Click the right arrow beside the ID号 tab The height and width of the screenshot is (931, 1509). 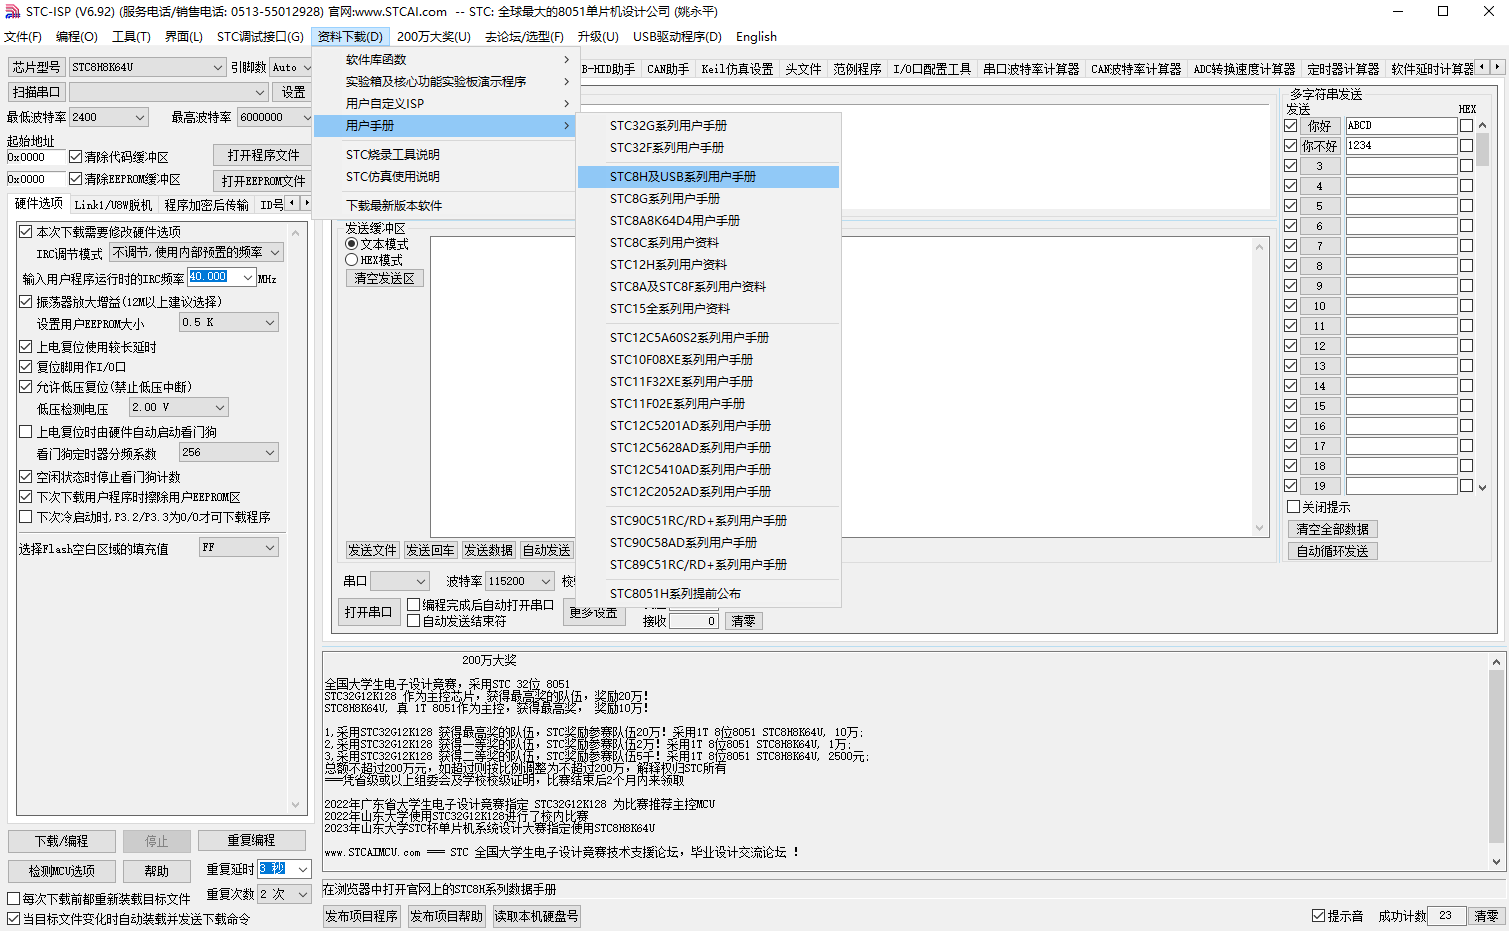pyautogui.click(x=305, y=203)
